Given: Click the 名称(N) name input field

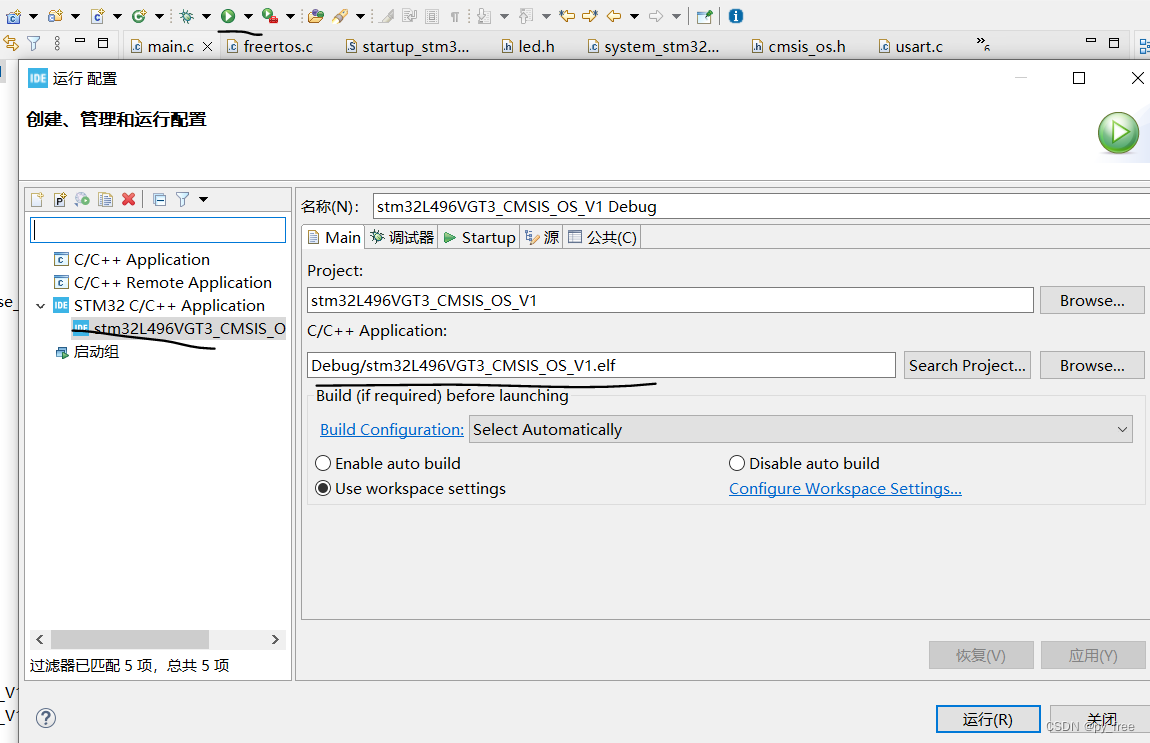Looking at the screenshot, I should 761,207.
